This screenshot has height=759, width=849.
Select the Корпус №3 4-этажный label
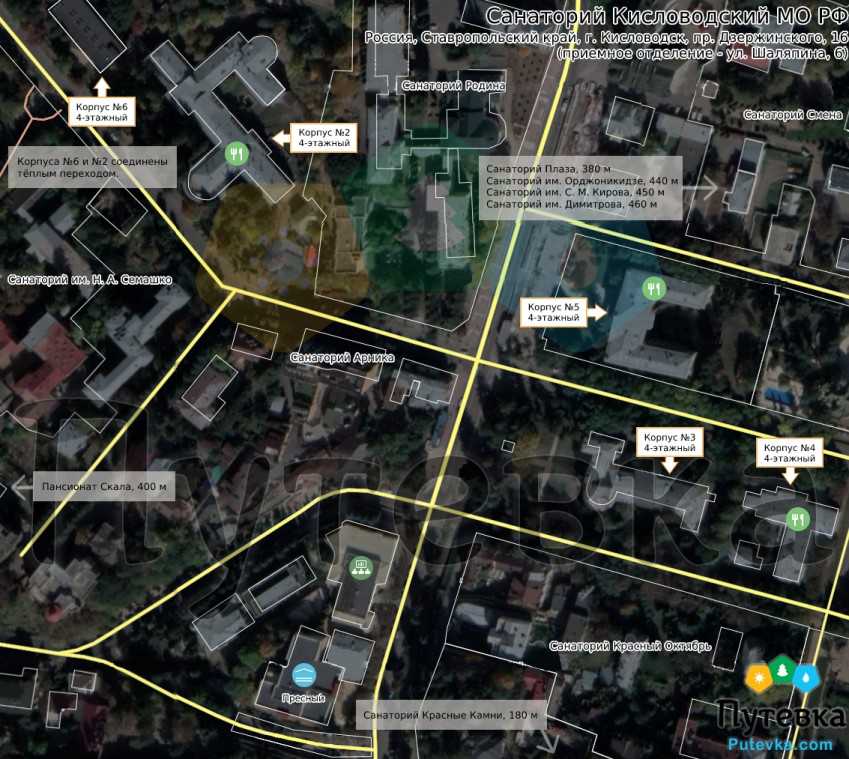(x=669, y=442)
